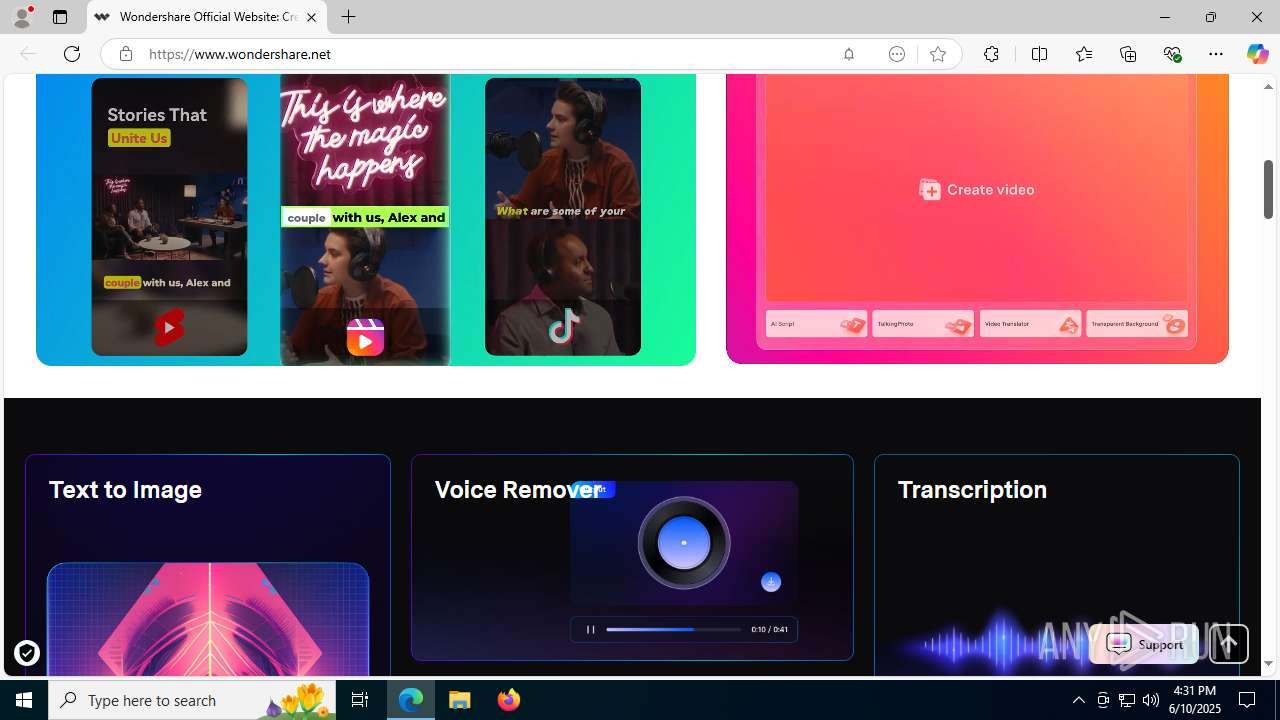Select the AI Script feature tile
Screen dimensions: 1280x720
click(x=816, y=324)
